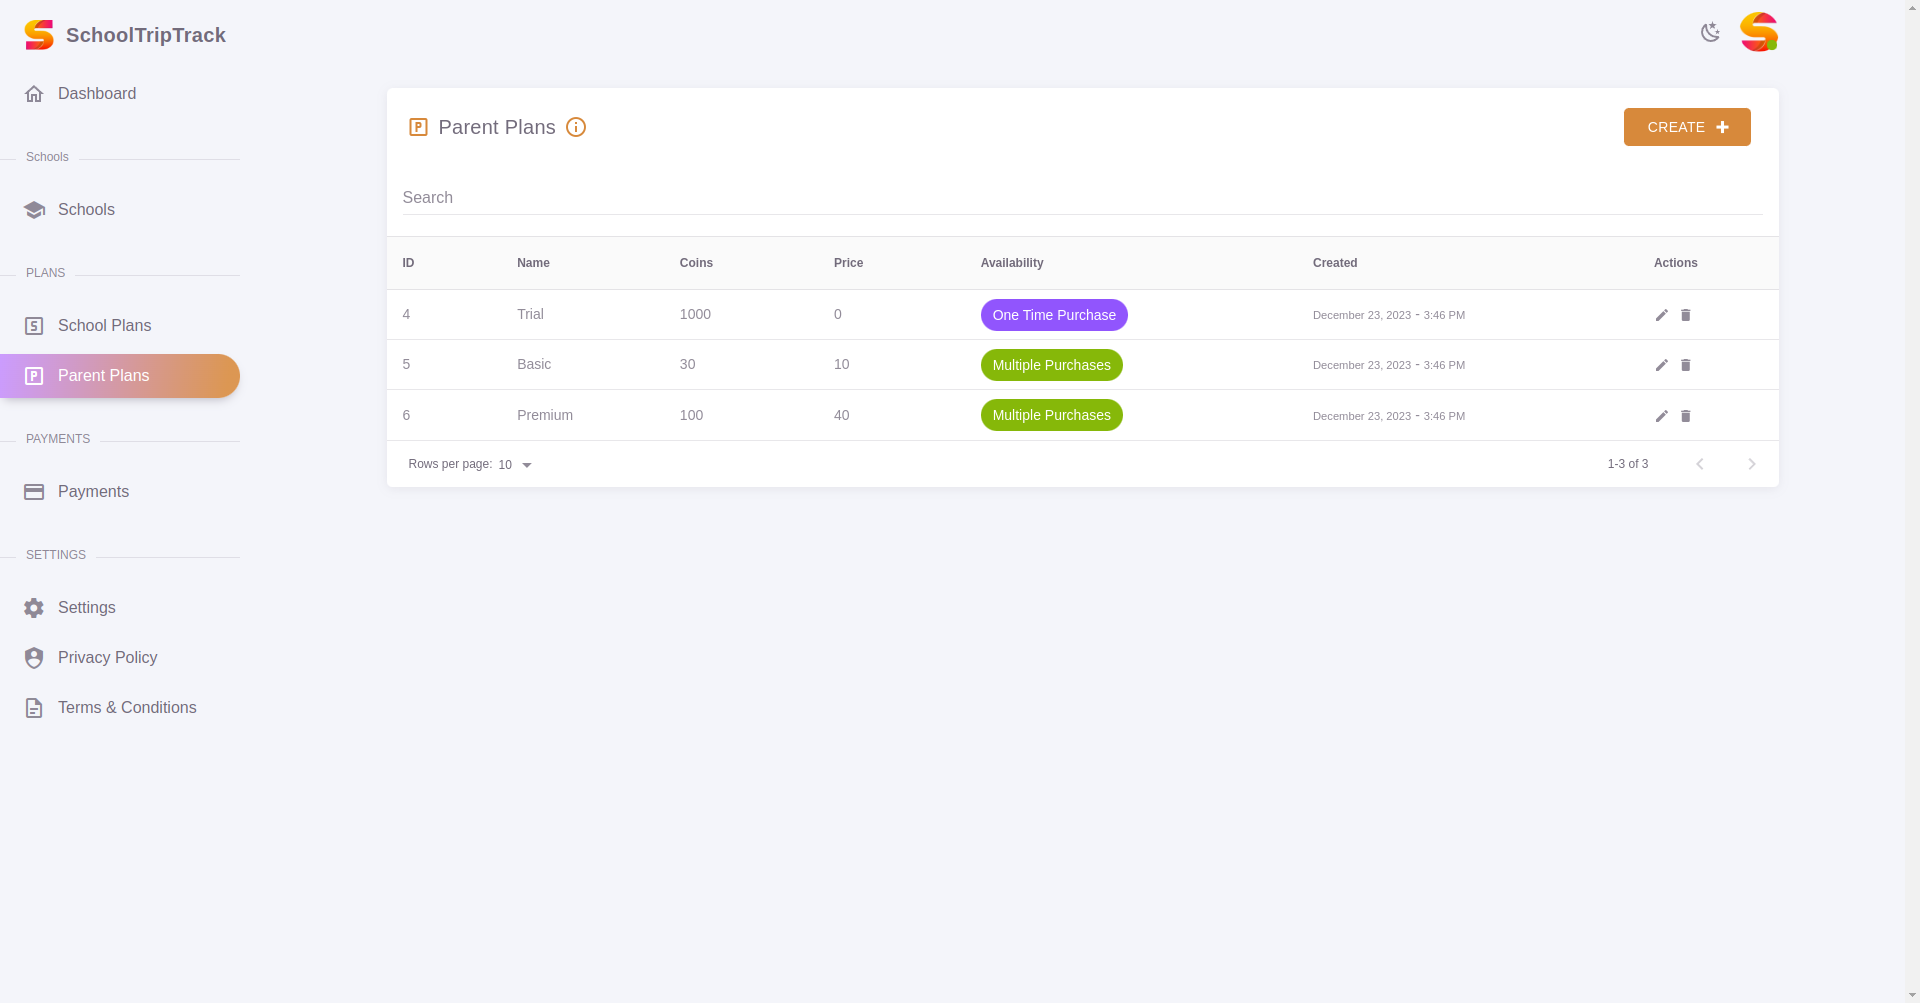The width and height of the screenshot is (1920, 1003).
Task: Delete the Basic plan row
Action: [x=1685, y=365]
